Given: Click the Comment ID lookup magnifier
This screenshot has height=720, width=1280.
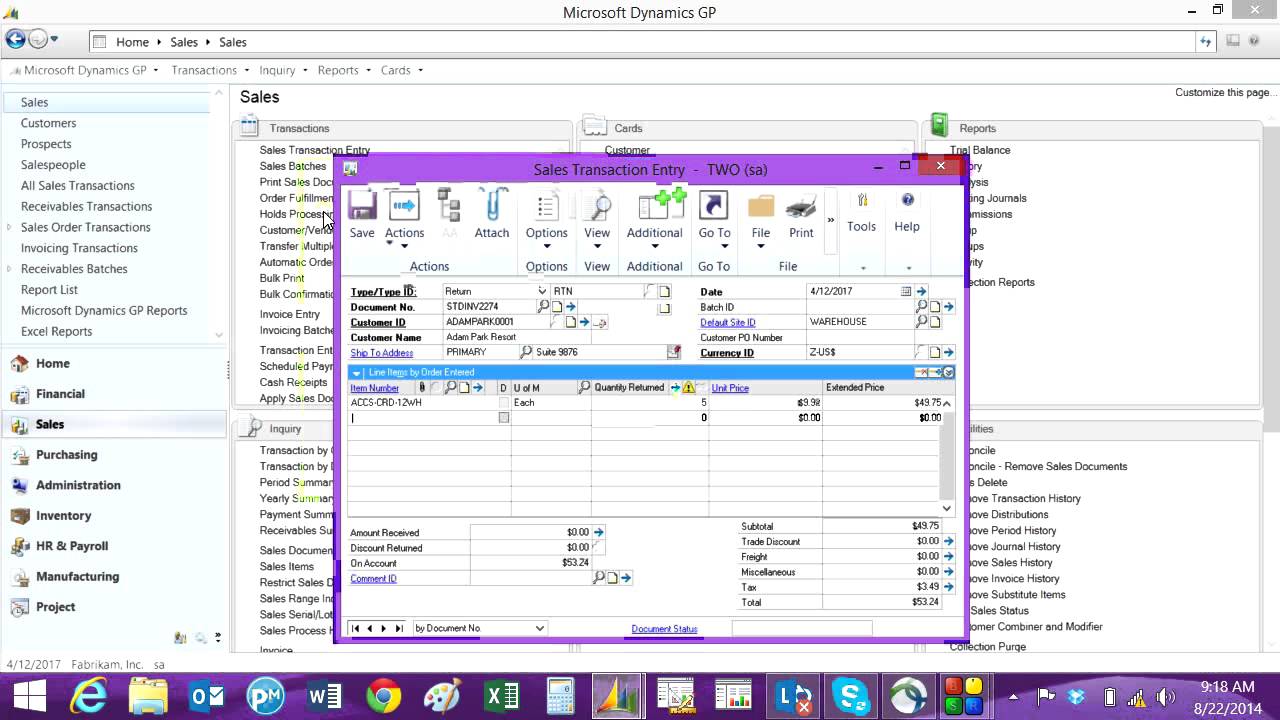Looking at the screenshot, I should (599, 578).
